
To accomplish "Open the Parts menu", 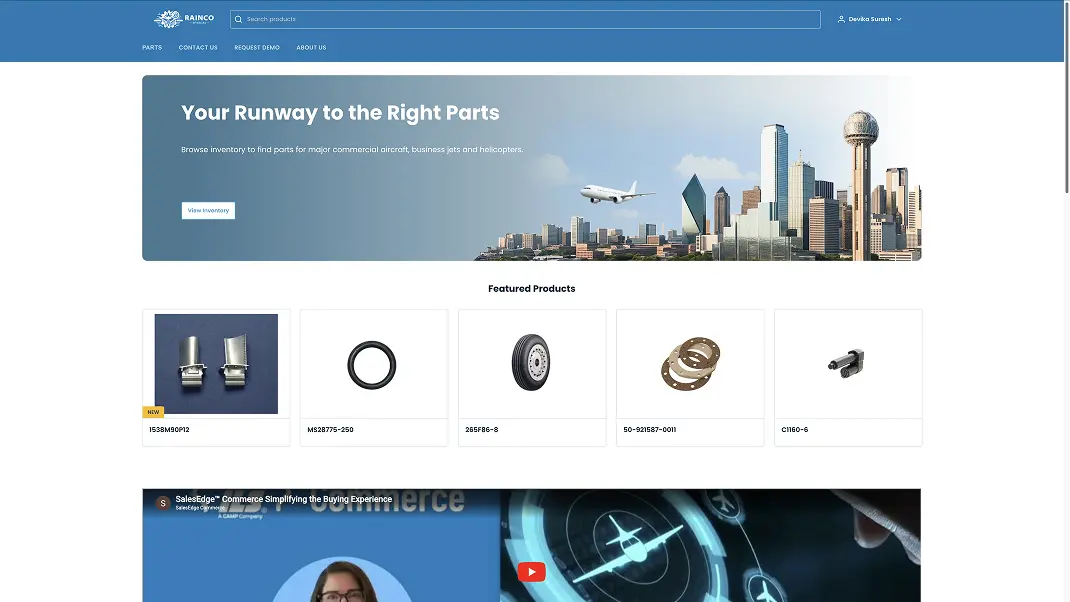I will tap(152, 48).
